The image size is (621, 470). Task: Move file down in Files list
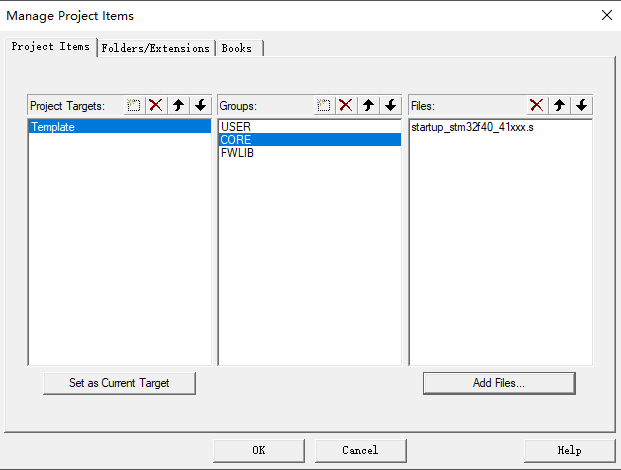tap(581, 105)
